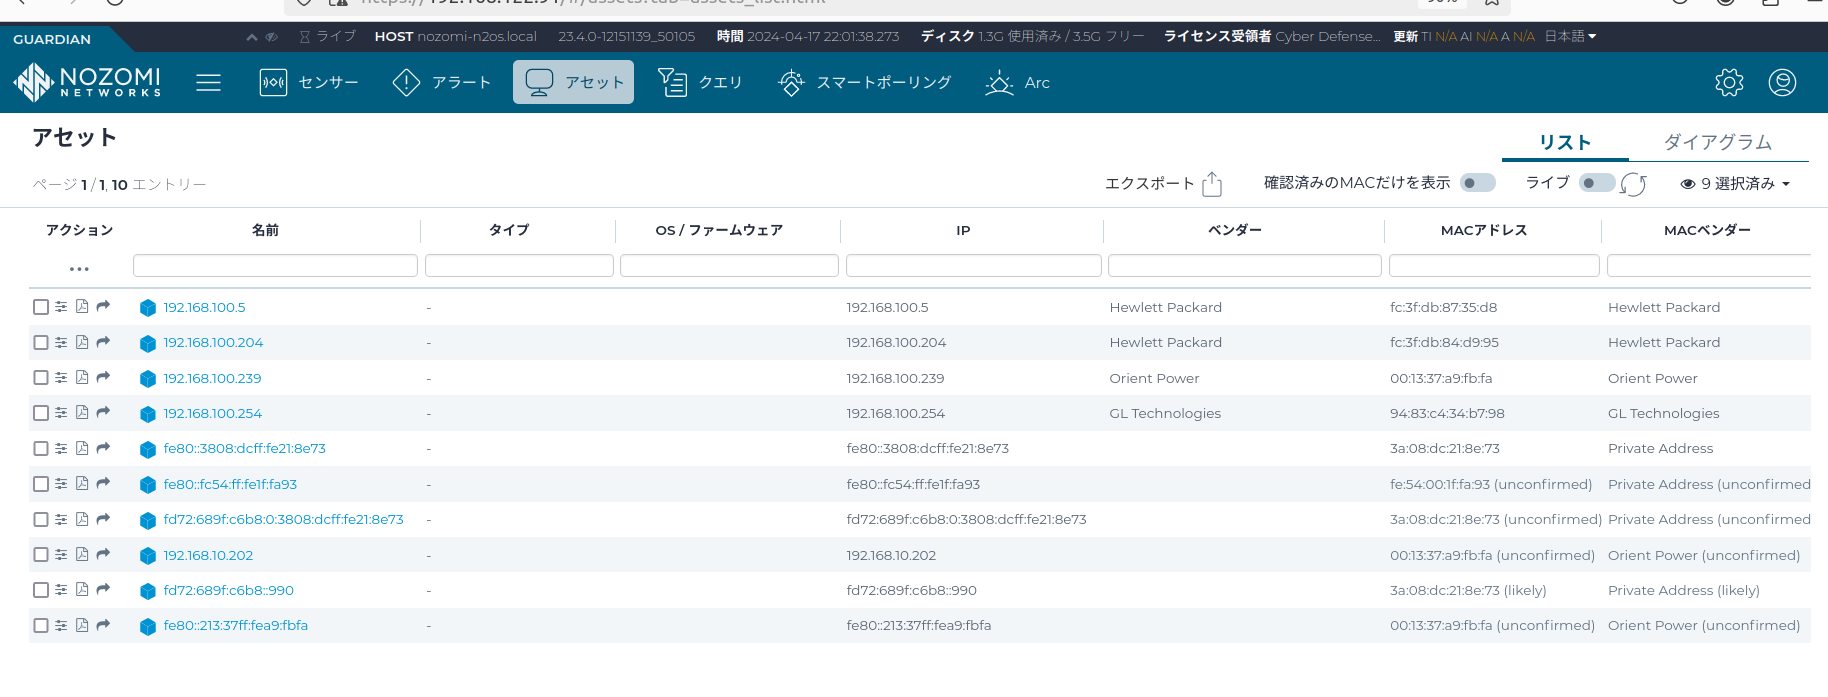This screenshot has height=697, width=1828.
Task: Open the hamburger navigation menu
Action: coord(208,82)
